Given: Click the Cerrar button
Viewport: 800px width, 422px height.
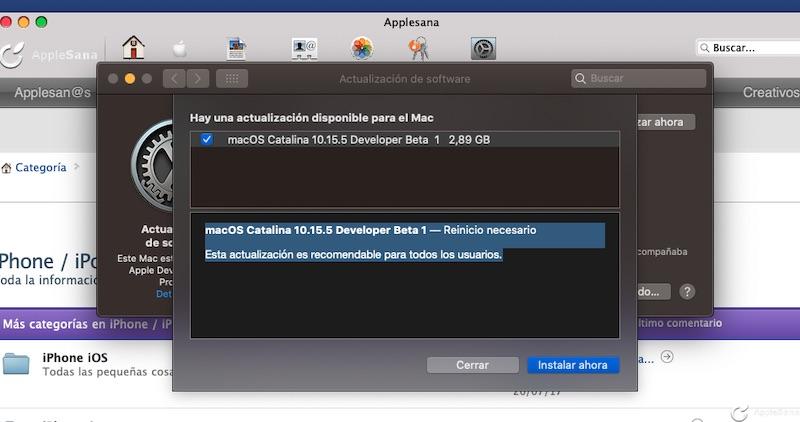Looking at the screenshot, I should click(x=472, y=365).
